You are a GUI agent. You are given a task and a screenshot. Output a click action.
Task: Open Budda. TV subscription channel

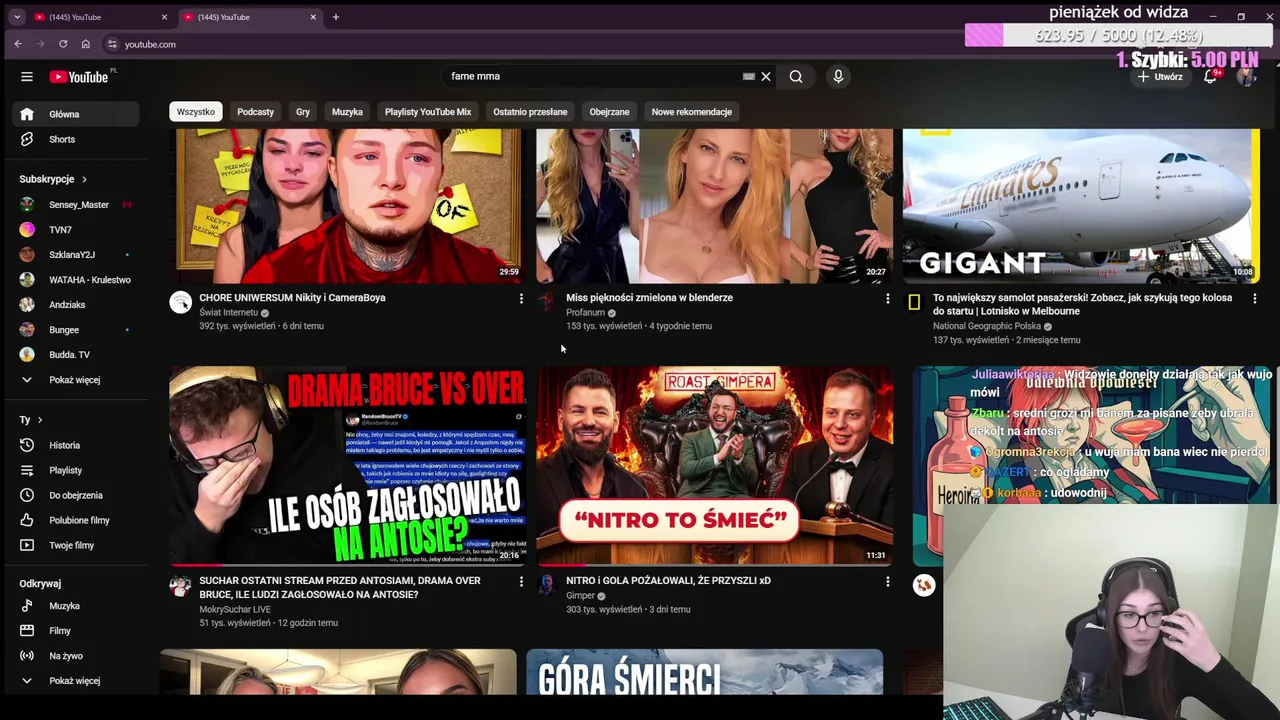(75, 355)
